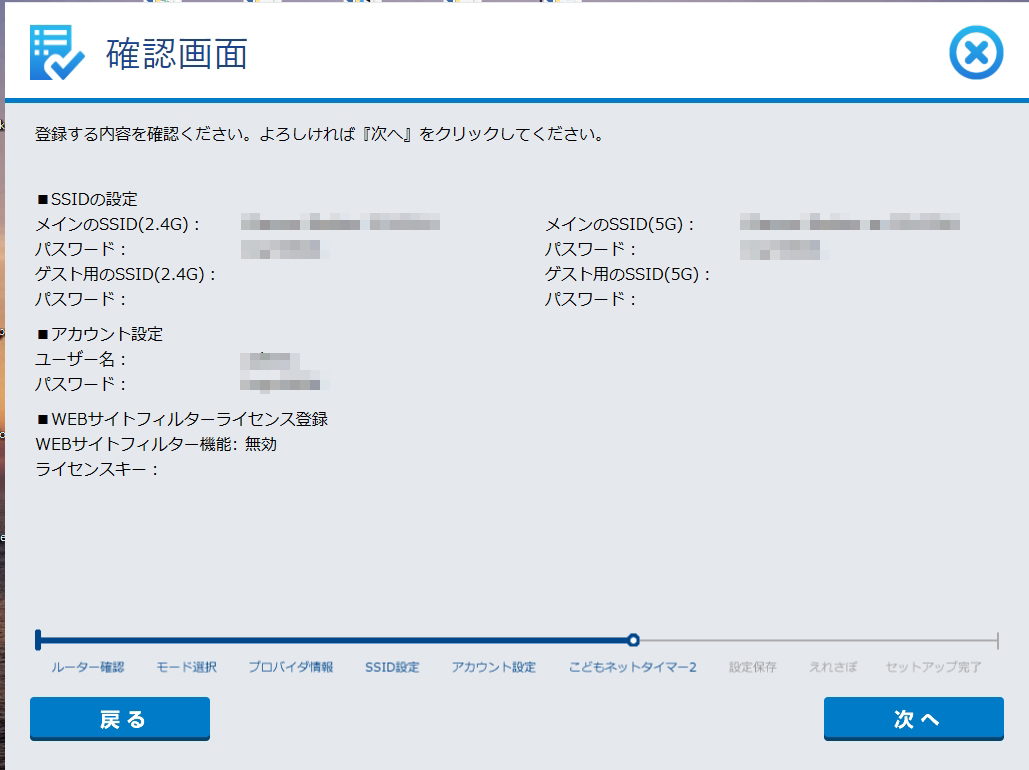This screenshot has height=770, width=1029.
Task: Click the end tick of the progress bar
Action: click(997, 640)
